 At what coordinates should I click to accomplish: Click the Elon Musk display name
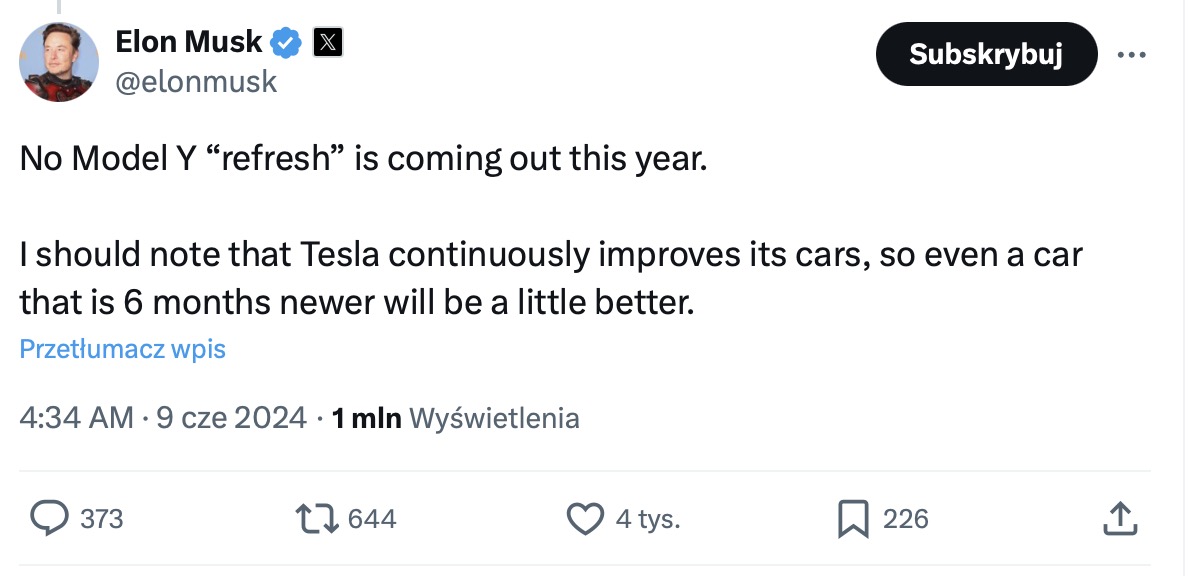186,41
